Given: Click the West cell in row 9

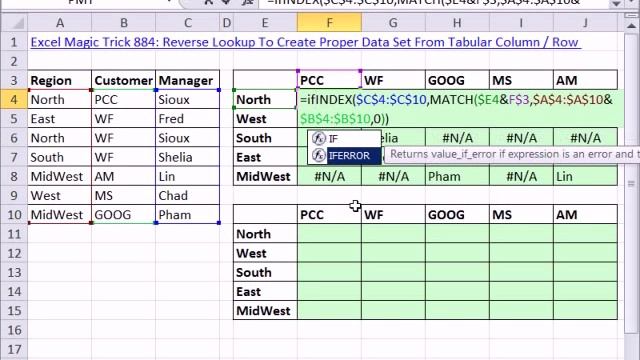Looking at the screenshot, I should tap(60, 196).
